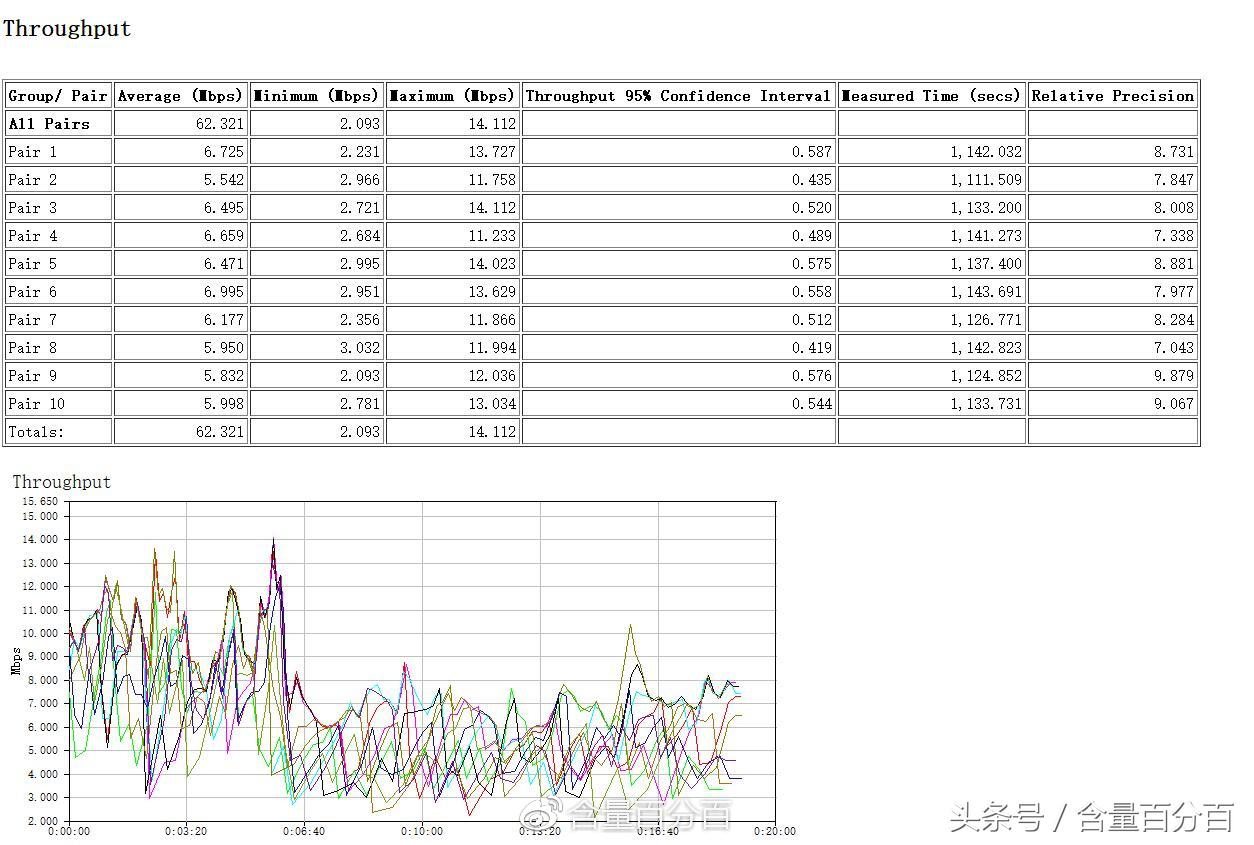Select the All Pairs row label
1254x845 pixels.
point(49,124)
